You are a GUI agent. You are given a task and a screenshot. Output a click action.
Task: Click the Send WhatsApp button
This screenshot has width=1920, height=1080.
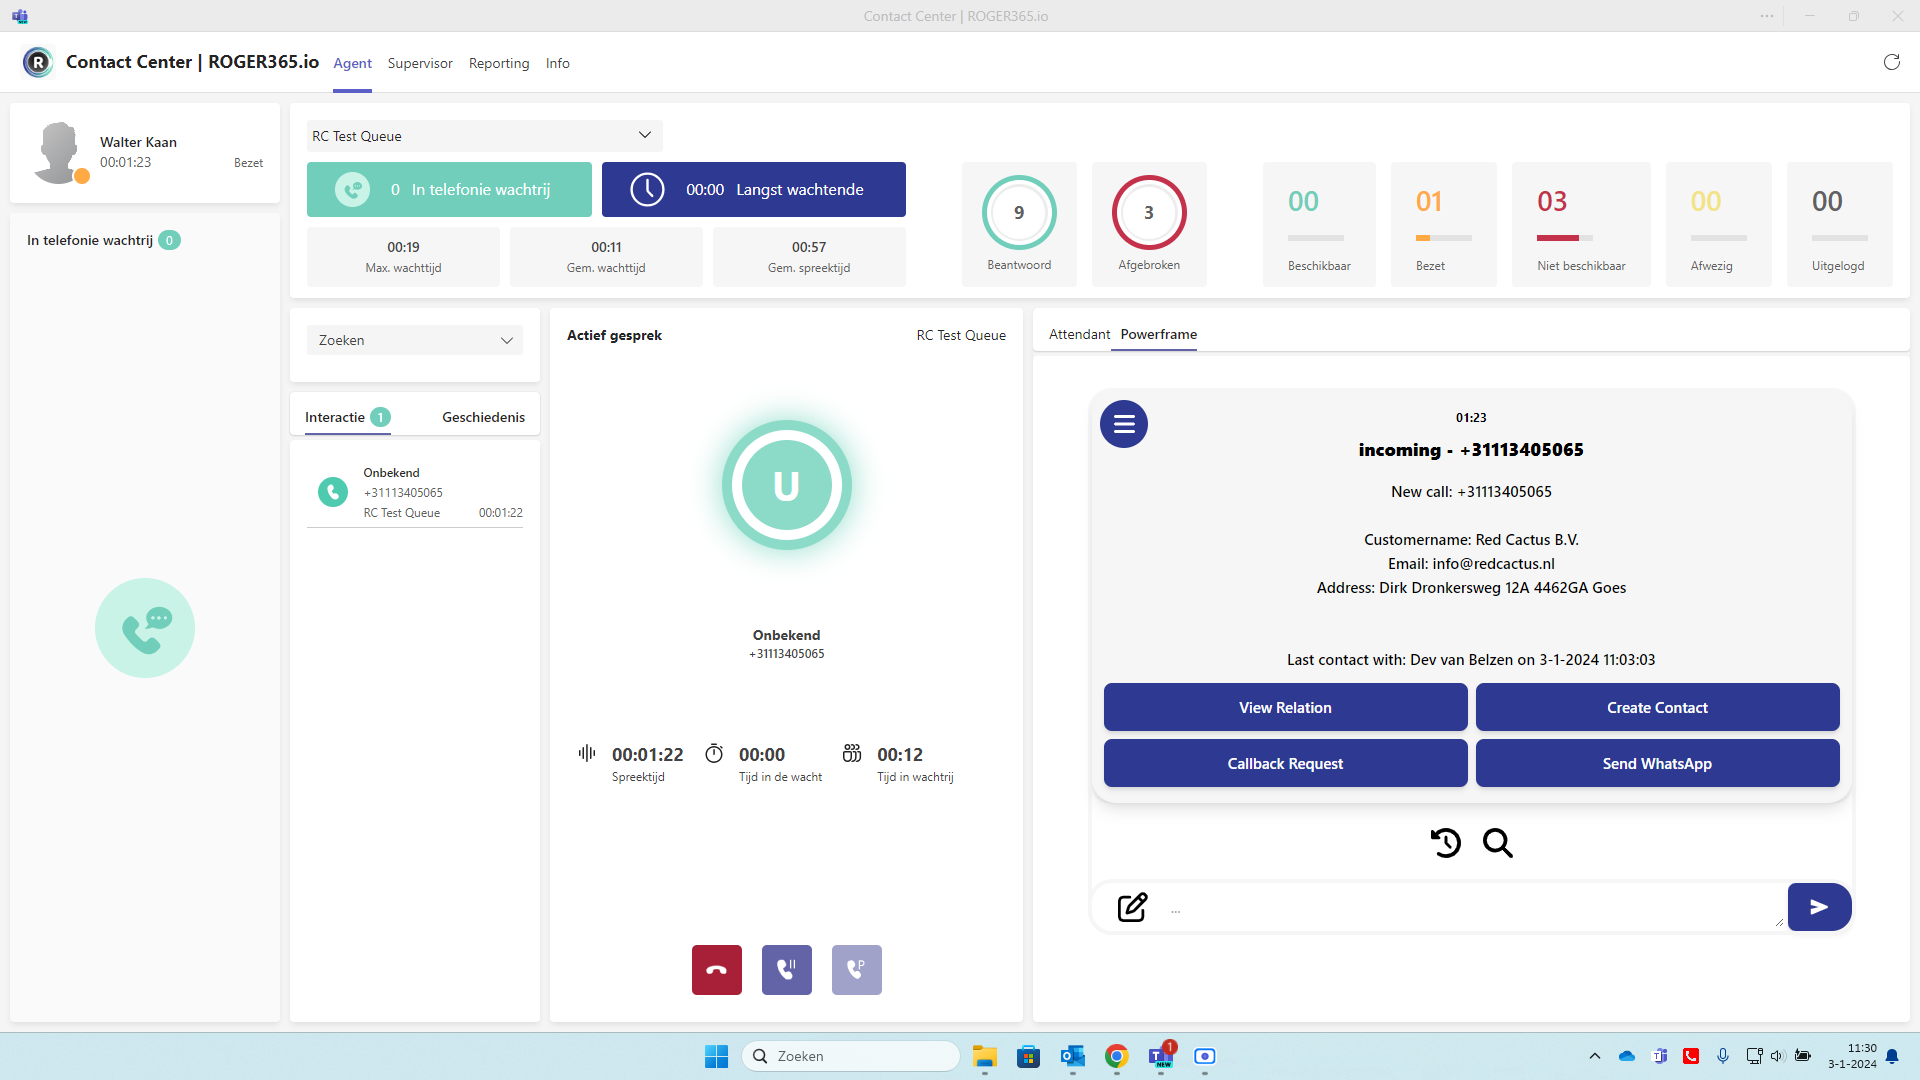point(1656,763)
